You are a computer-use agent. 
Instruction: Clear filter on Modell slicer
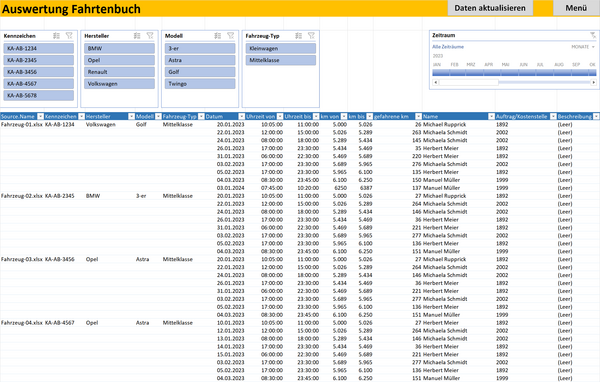pos(231,36)
